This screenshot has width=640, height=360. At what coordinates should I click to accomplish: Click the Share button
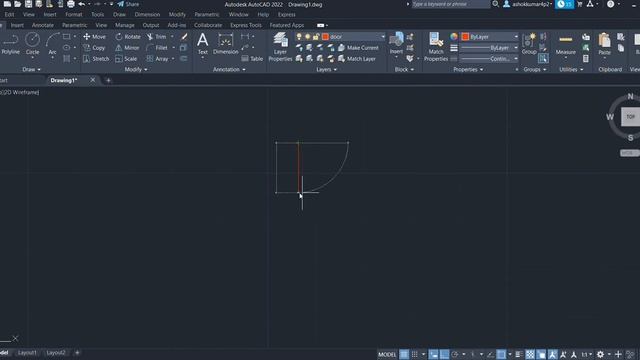click(128, 4)
